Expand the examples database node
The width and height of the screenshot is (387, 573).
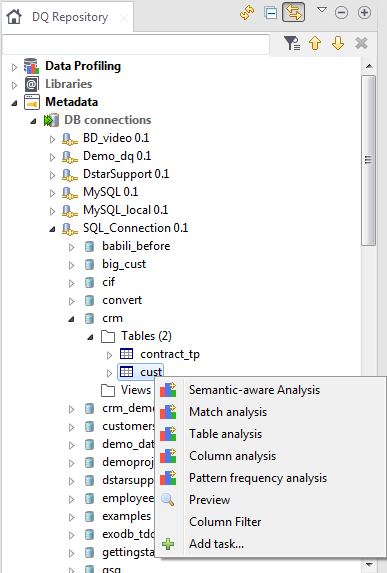(71, 517)
